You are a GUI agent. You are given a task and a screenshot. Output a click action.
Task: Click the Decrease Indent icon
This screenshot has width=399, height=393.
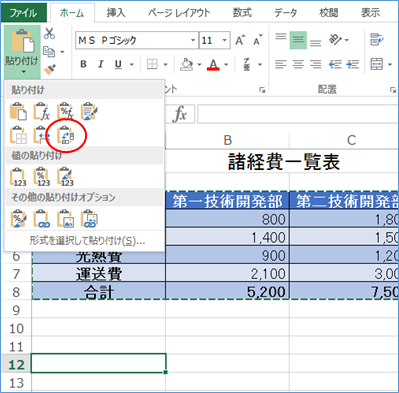tap(335, 64)
